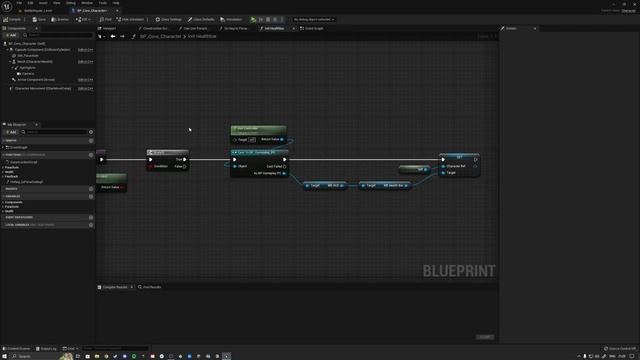Collapse the Capsule Component tree row
This screenshot has height=360, width=640.
[7, 50]
